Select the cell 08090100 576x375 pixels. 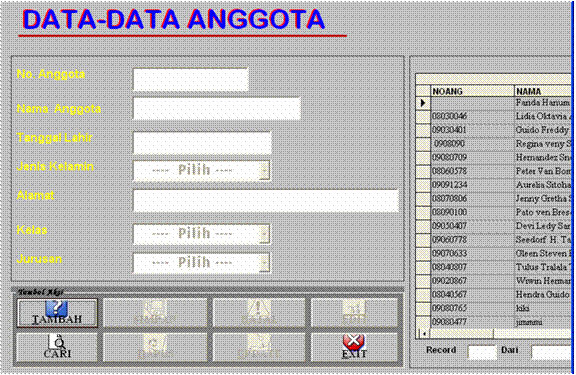click(472, 212)
